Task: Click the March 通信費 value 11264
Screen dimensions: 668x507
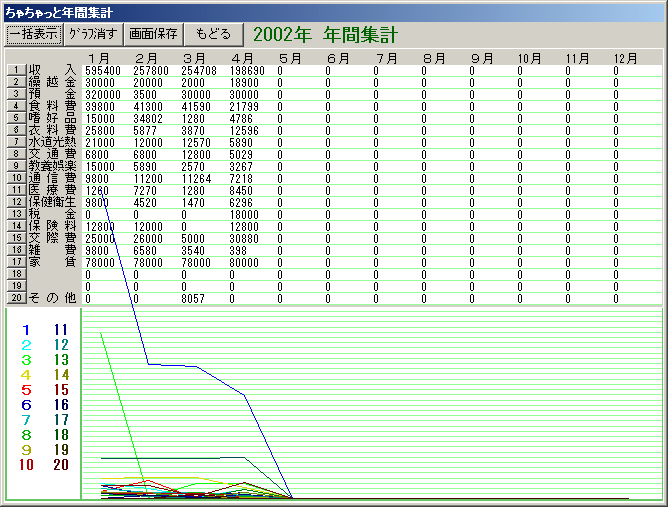Action: tap(196, 179)
